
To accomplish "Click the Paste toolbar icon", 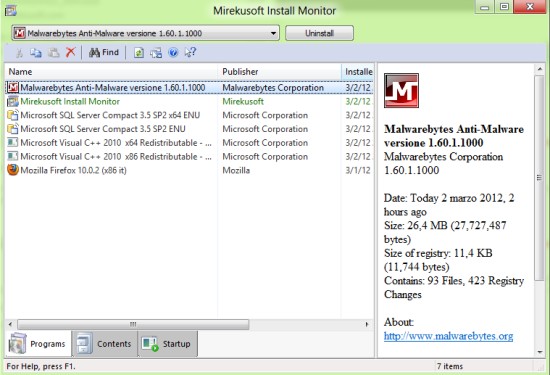I will coord(53,53).
